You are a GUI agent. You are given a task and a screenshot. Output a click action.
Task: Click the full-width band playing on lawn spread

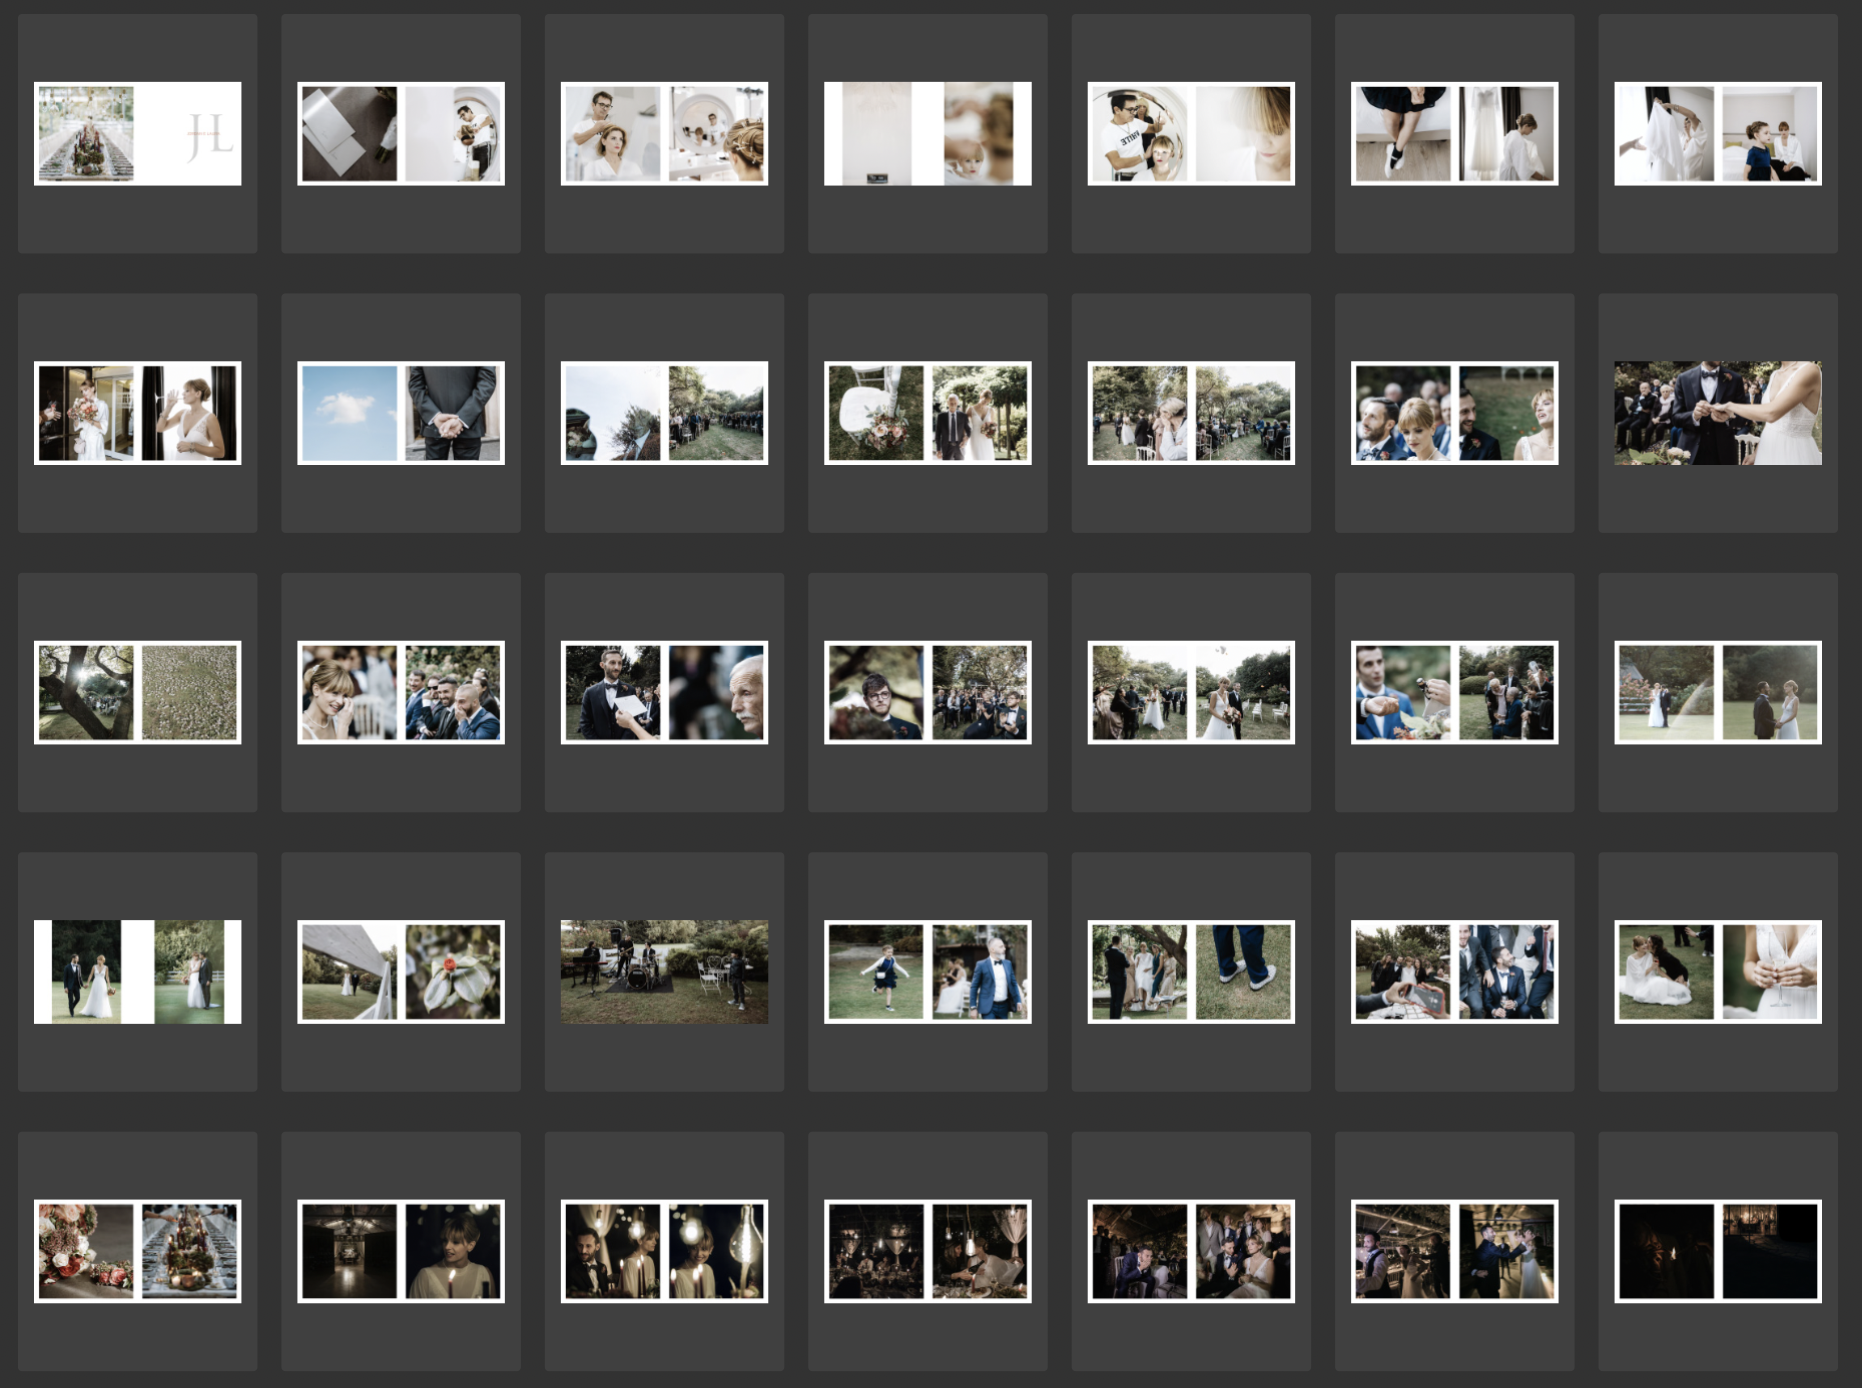click(664, 972)
